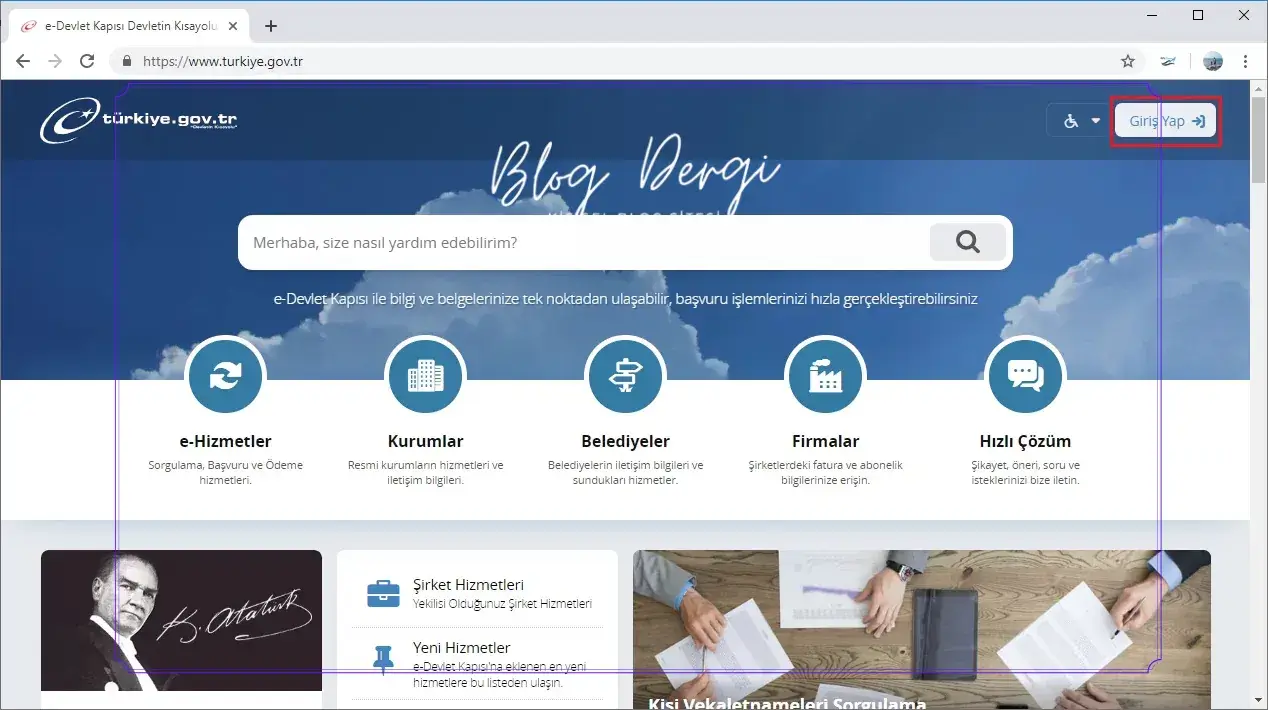Screen dimensions: 1268x710
Task: Click the Giriş Yap login button
Action: click(1165, 120)
